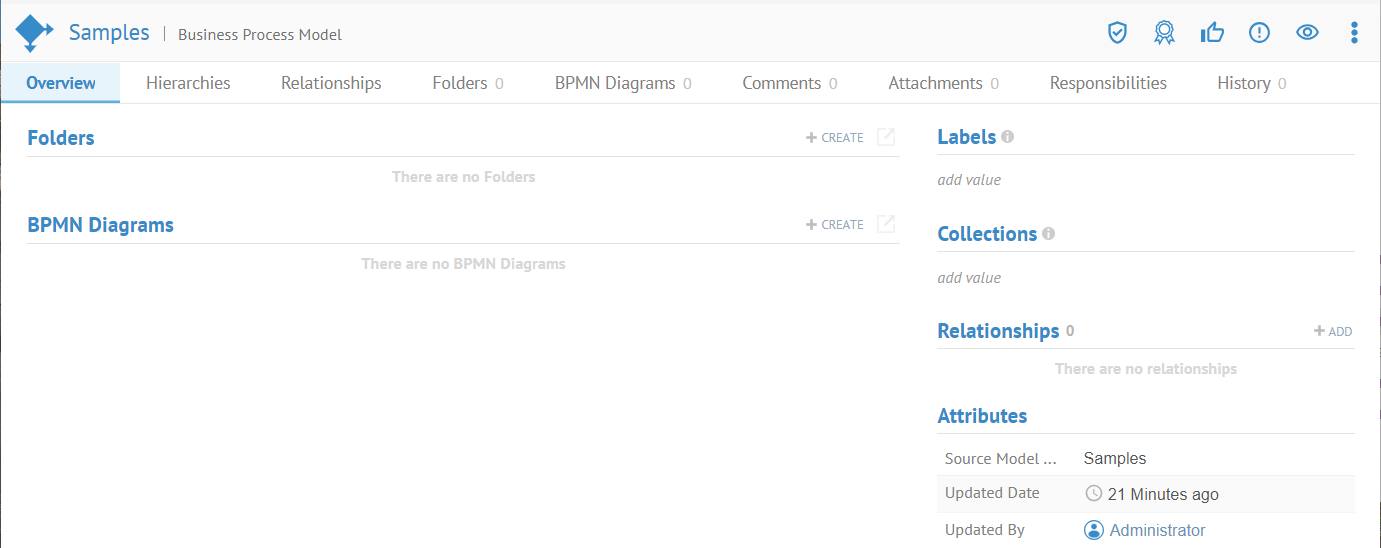Click the Administrator user link
The width and height of the screenshot is (1381, 548).
coord(1157,530)
